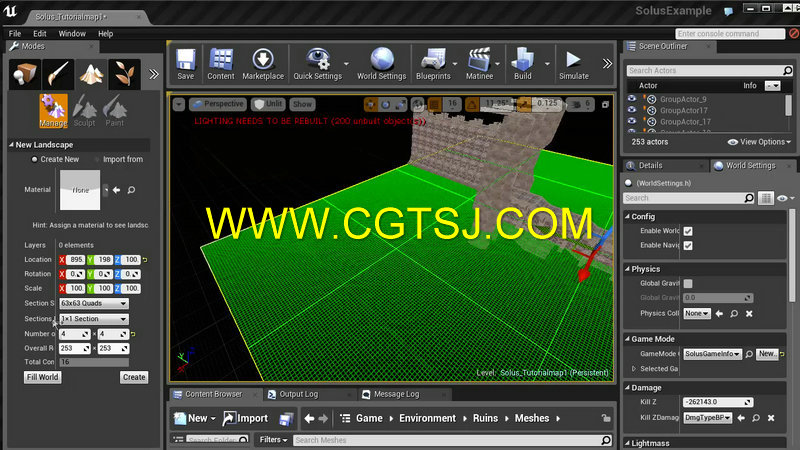Open the Material picker dropdown arrow
This screenshot has height=450, width=800.
[106, 190]
